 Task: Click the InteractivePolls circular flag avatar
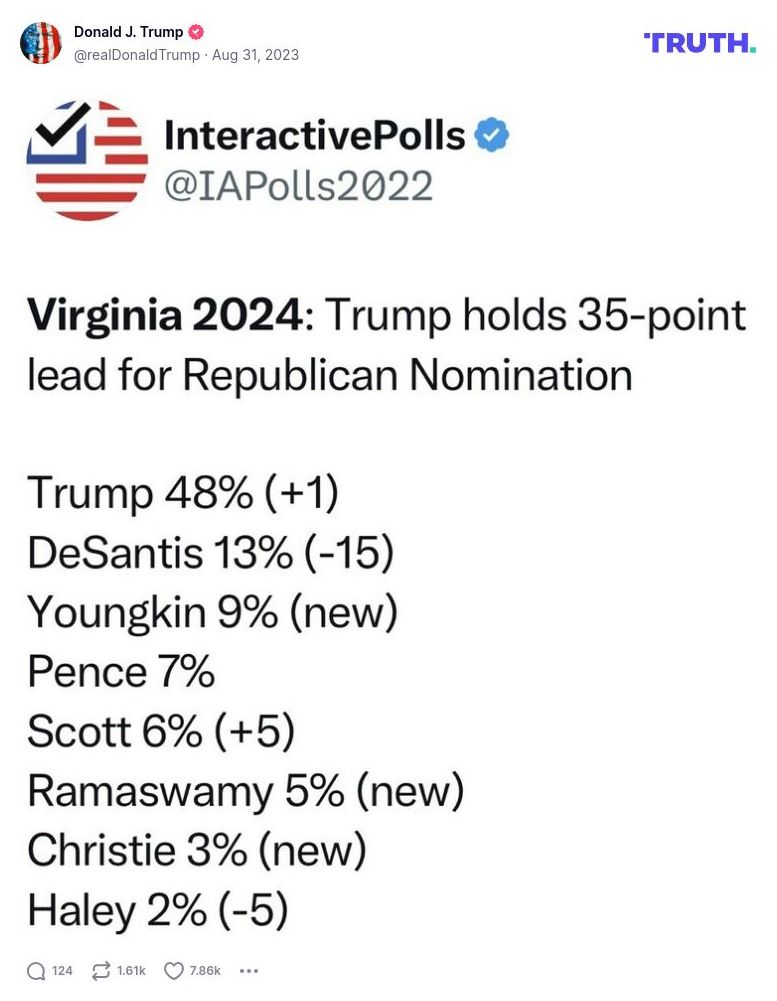tap(87, 160)
